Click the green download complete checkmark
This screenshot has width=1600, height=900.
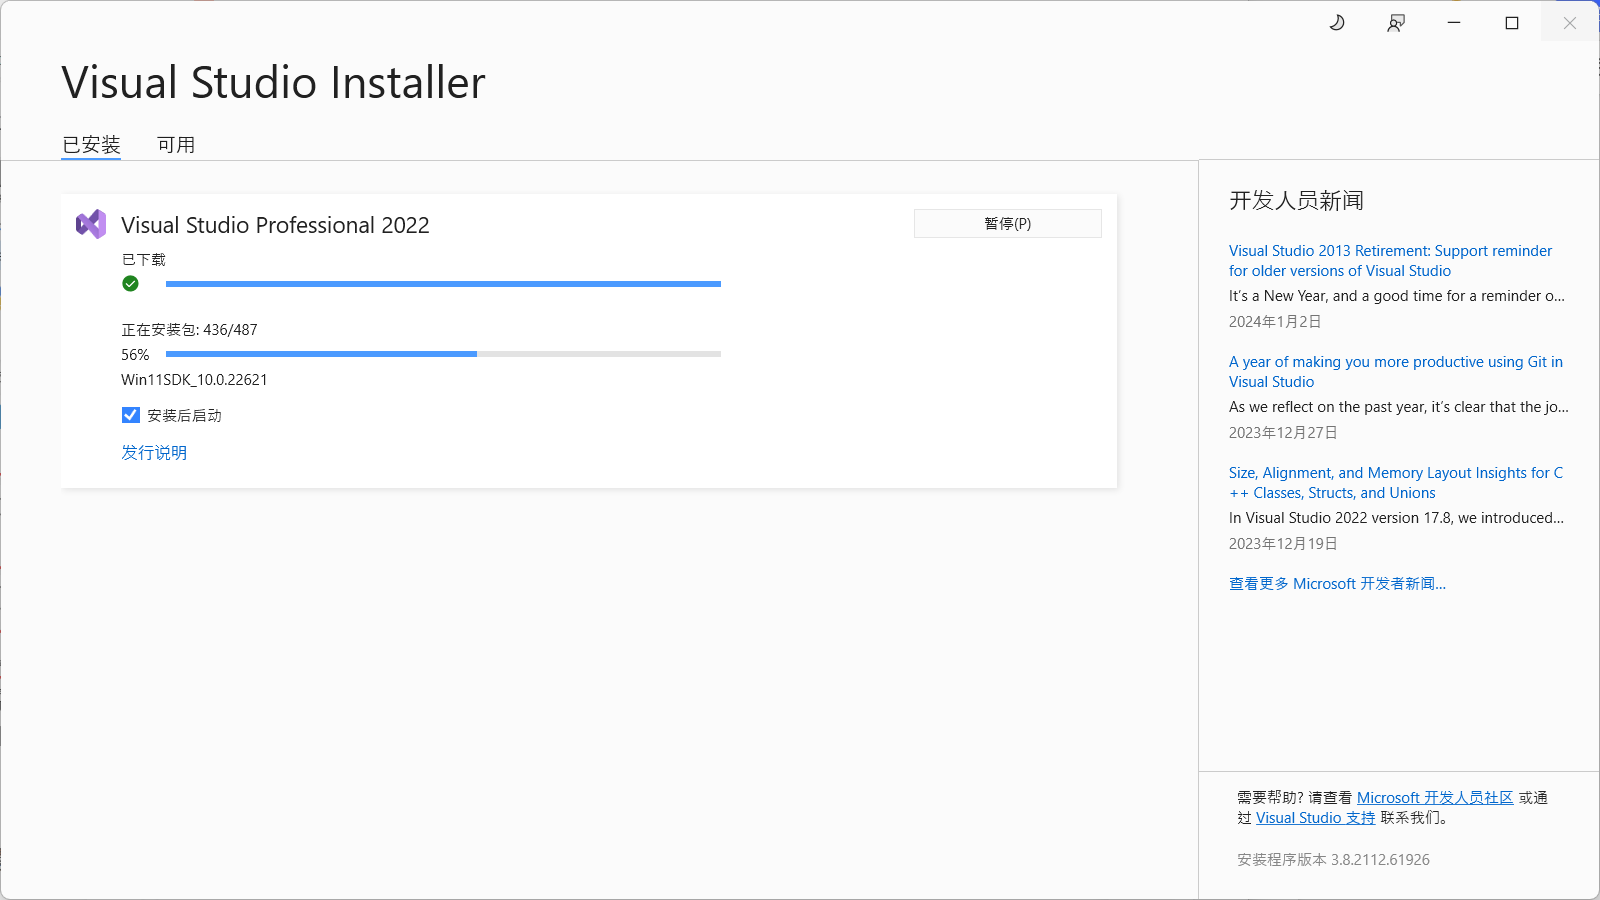[130, 284]
